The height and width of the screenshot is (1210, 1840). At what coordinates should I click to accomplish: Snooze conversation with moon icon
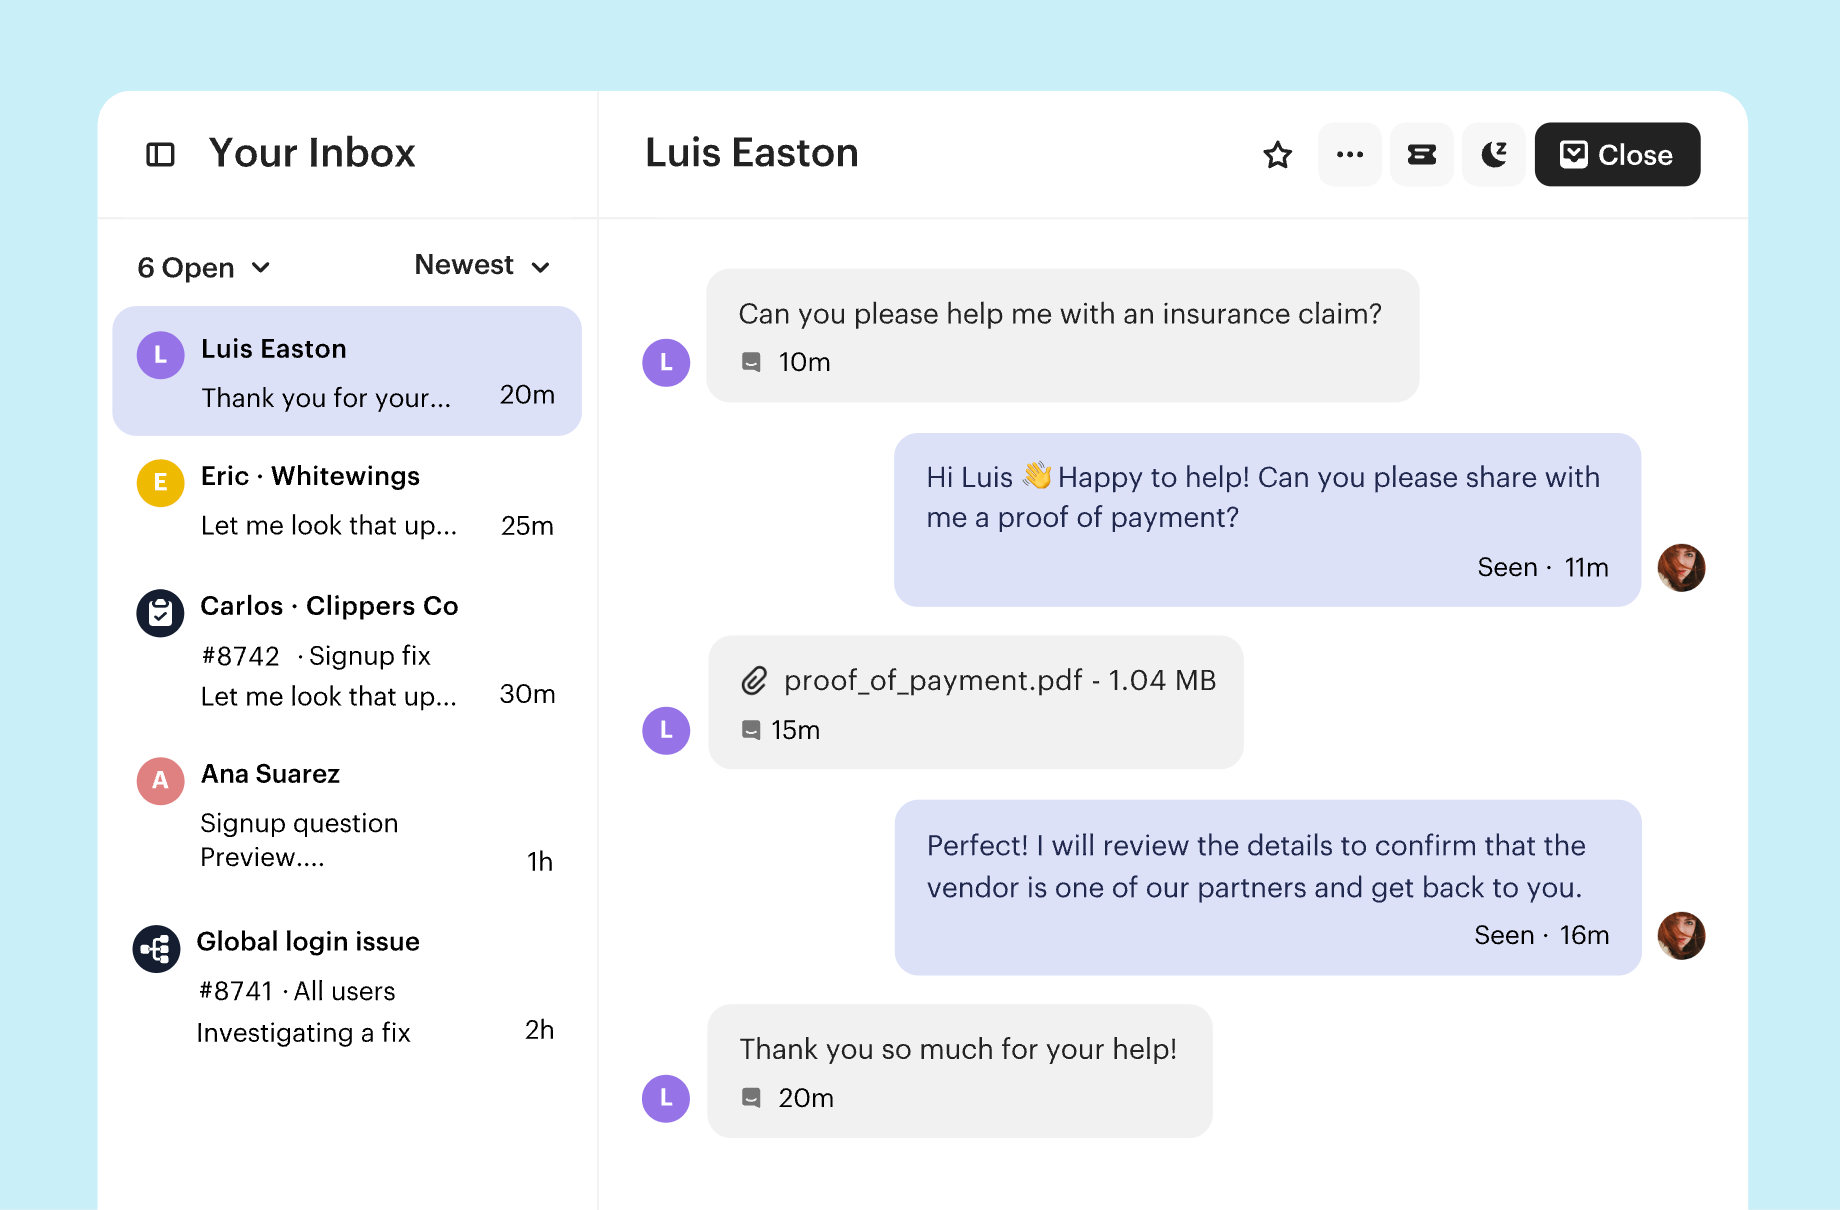pyautogui.click(x=1493, y=155)
